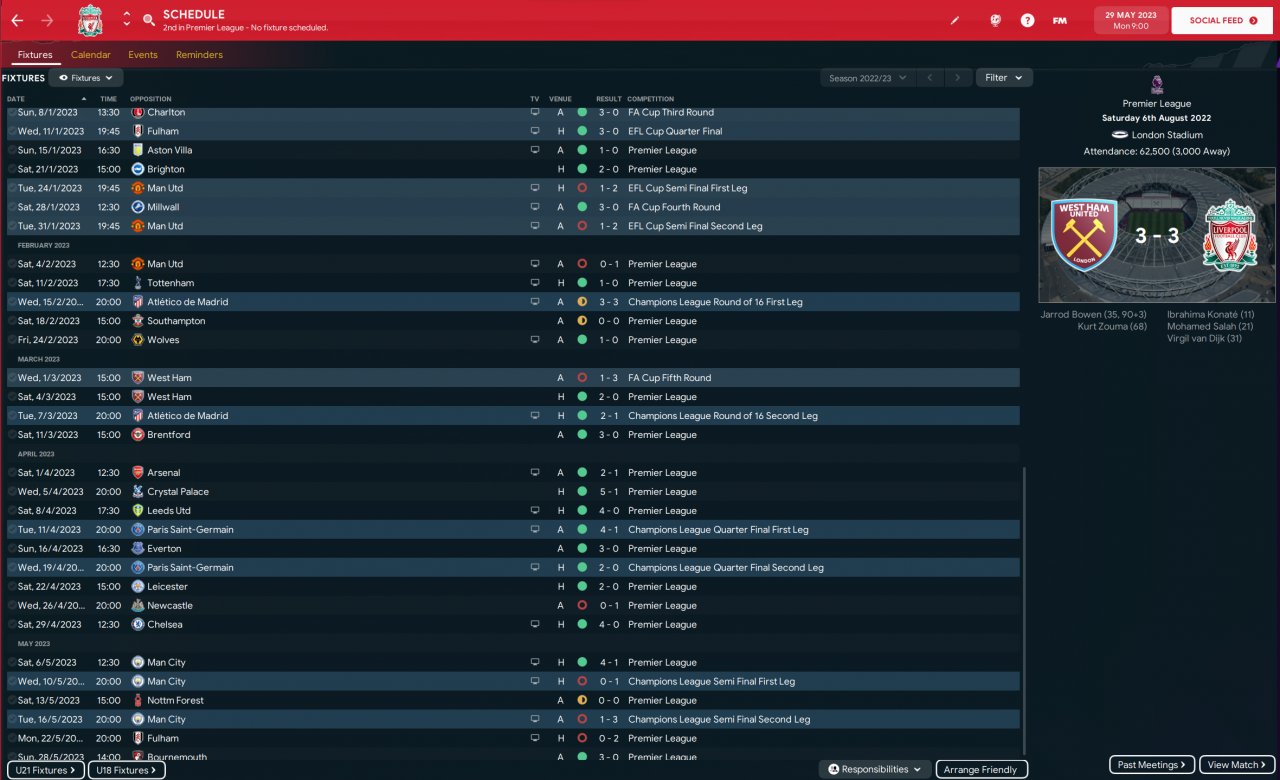
Task: Click the TV icon on Arsenal row
Action: (x=535, y=473)
